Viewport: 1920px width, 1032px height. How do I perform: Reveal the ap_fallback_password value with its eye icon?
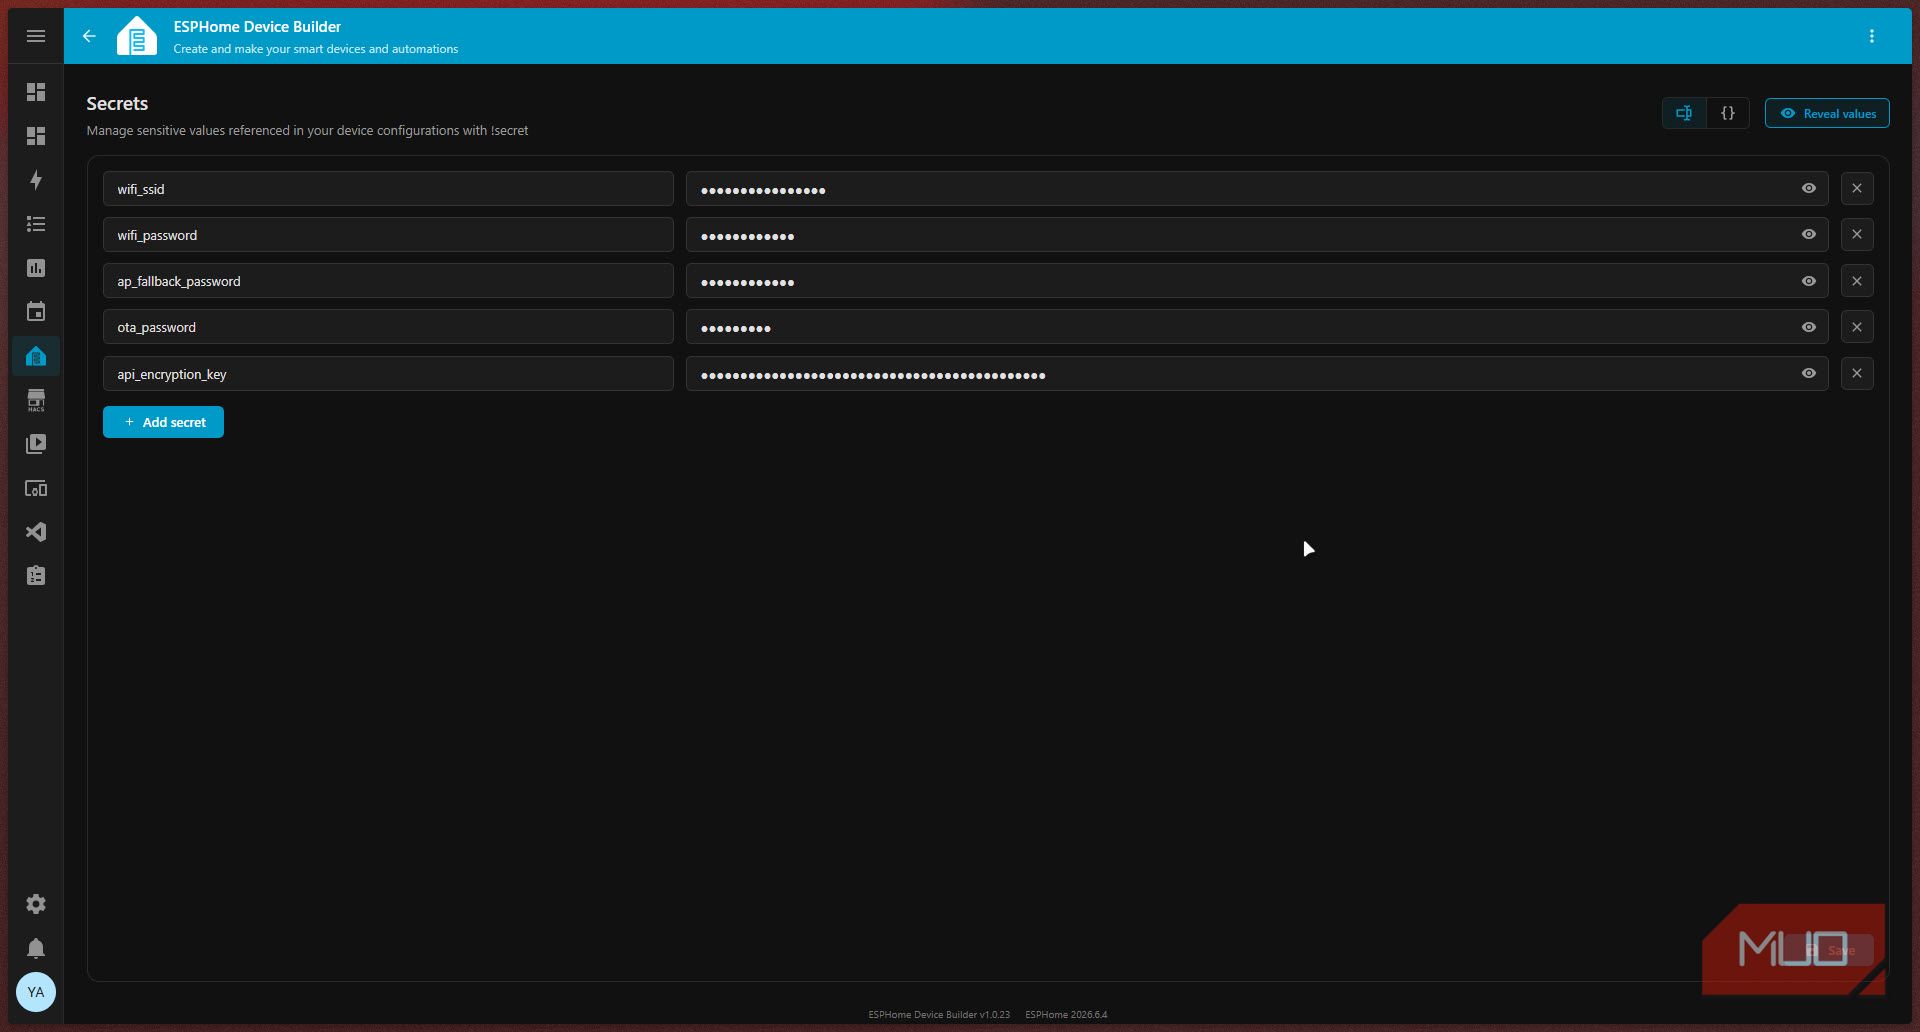[x=1809, y=281]
